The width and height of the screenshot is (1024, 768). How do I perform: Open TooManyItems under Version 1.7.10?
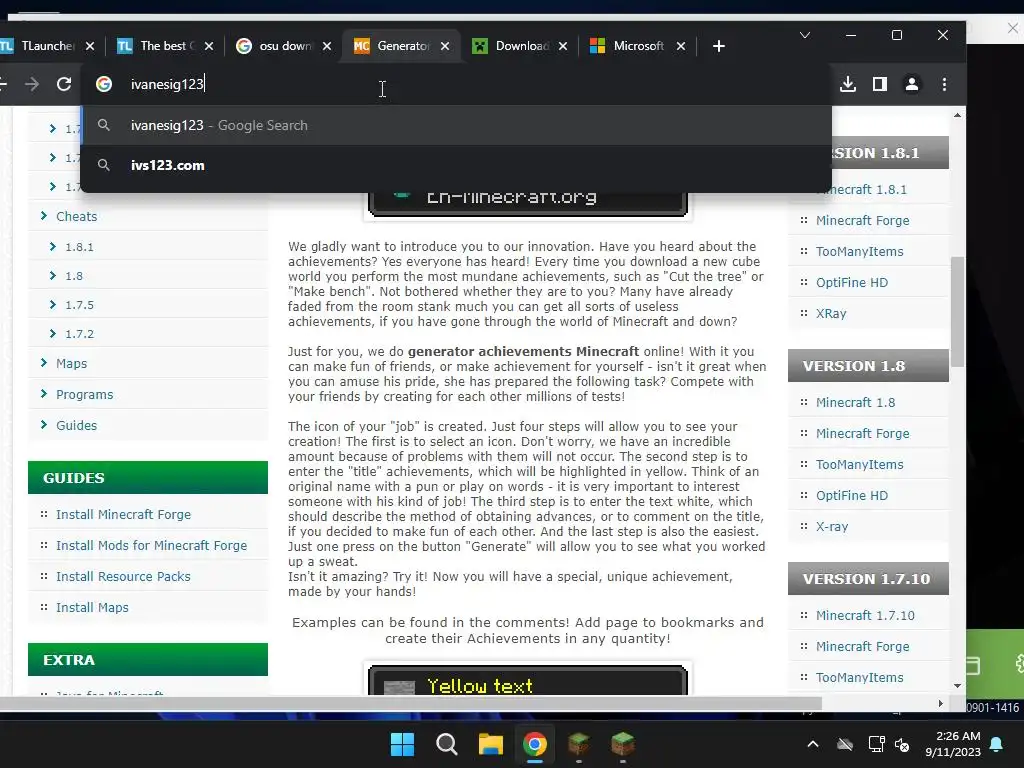pyautogui.click(x=859, y=677)
